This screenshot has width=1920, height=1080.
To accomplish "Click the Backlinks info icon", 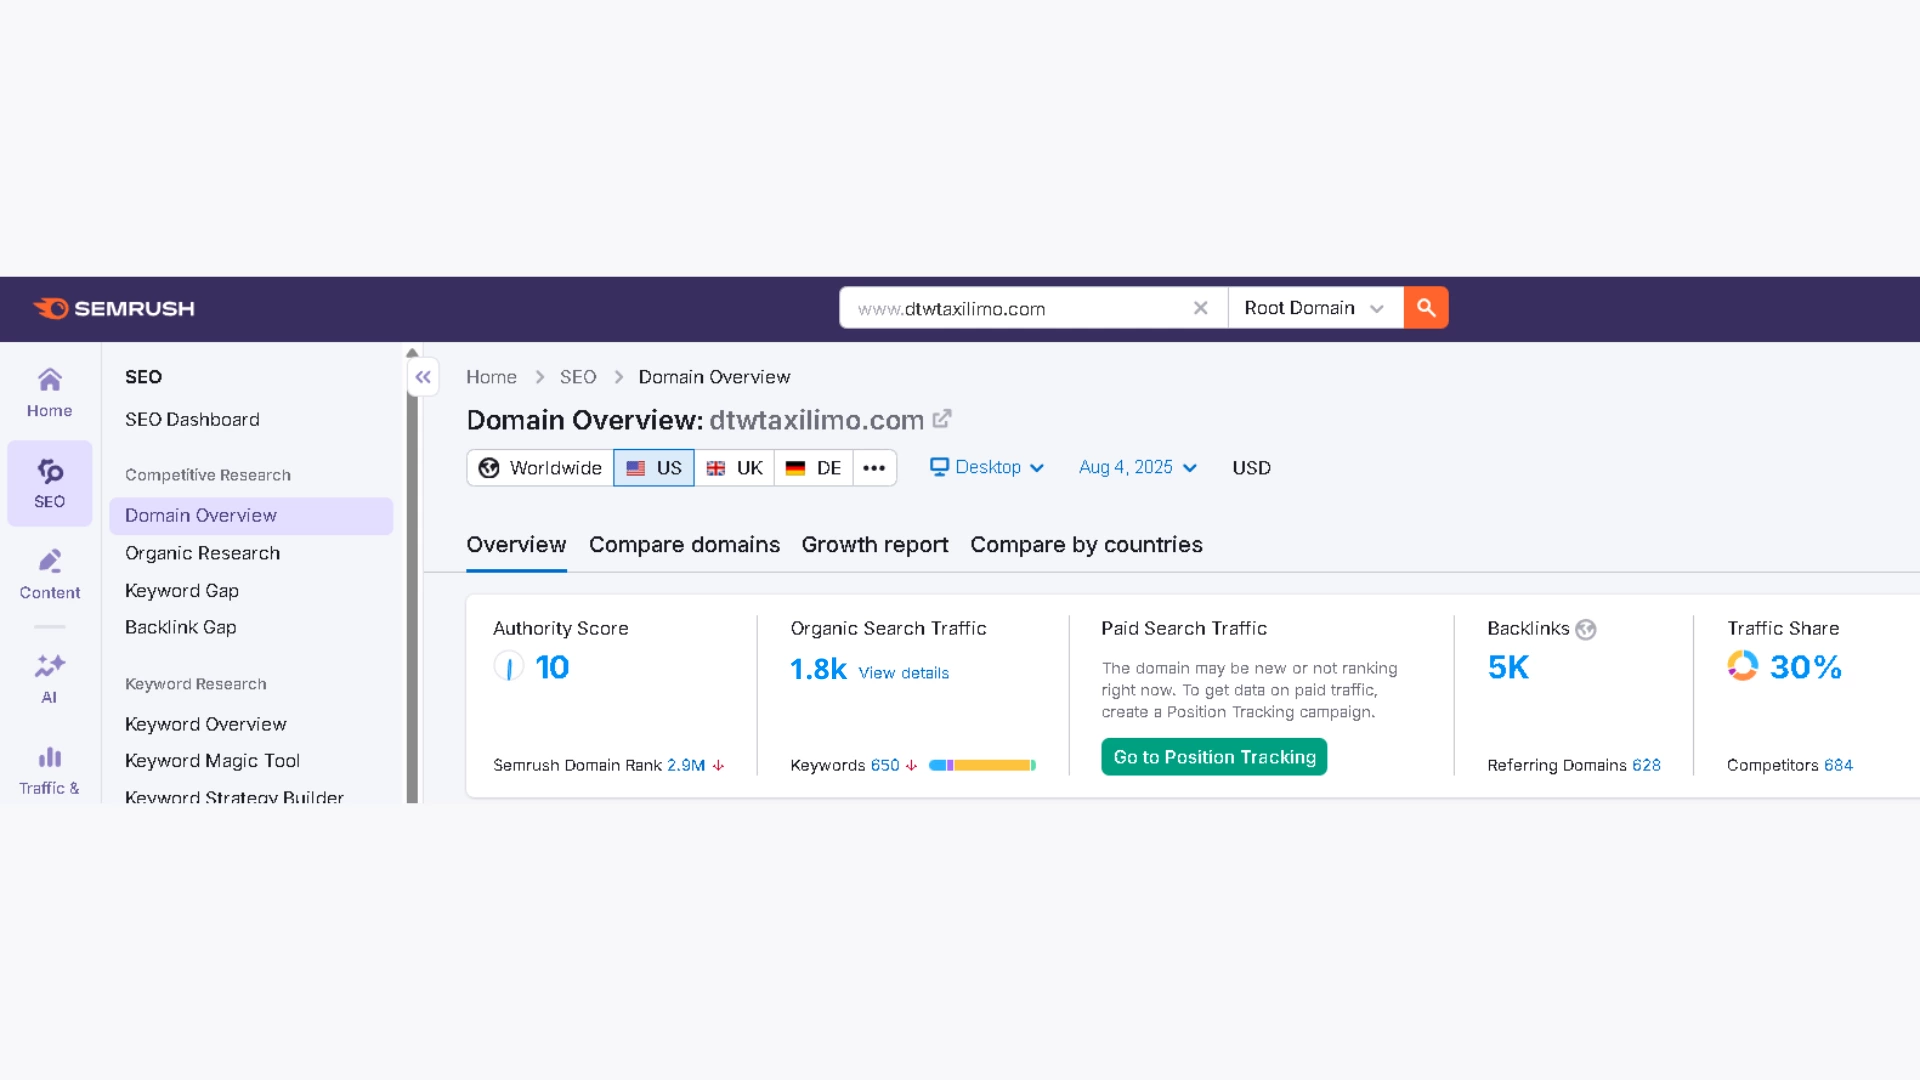I will pos(1585,629).
